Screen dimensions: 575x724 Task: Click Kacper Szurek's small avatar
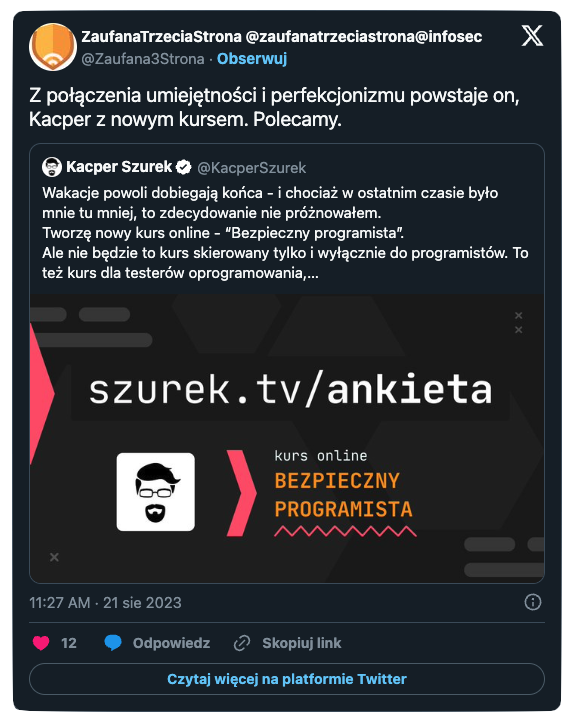click(52, 167)
